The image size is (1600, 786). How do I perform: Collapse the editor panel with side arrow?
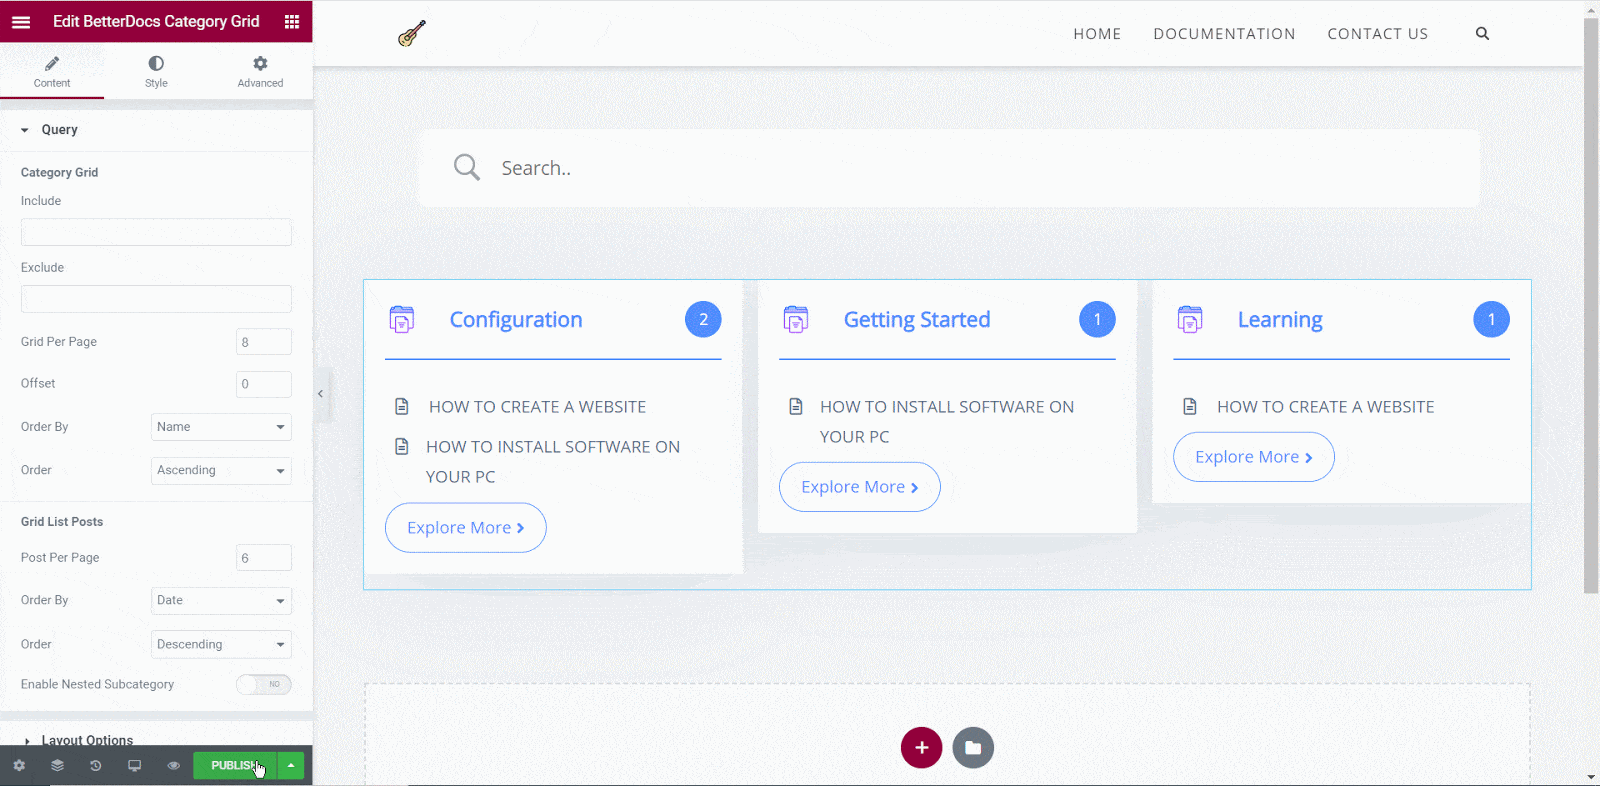(321, 394)
